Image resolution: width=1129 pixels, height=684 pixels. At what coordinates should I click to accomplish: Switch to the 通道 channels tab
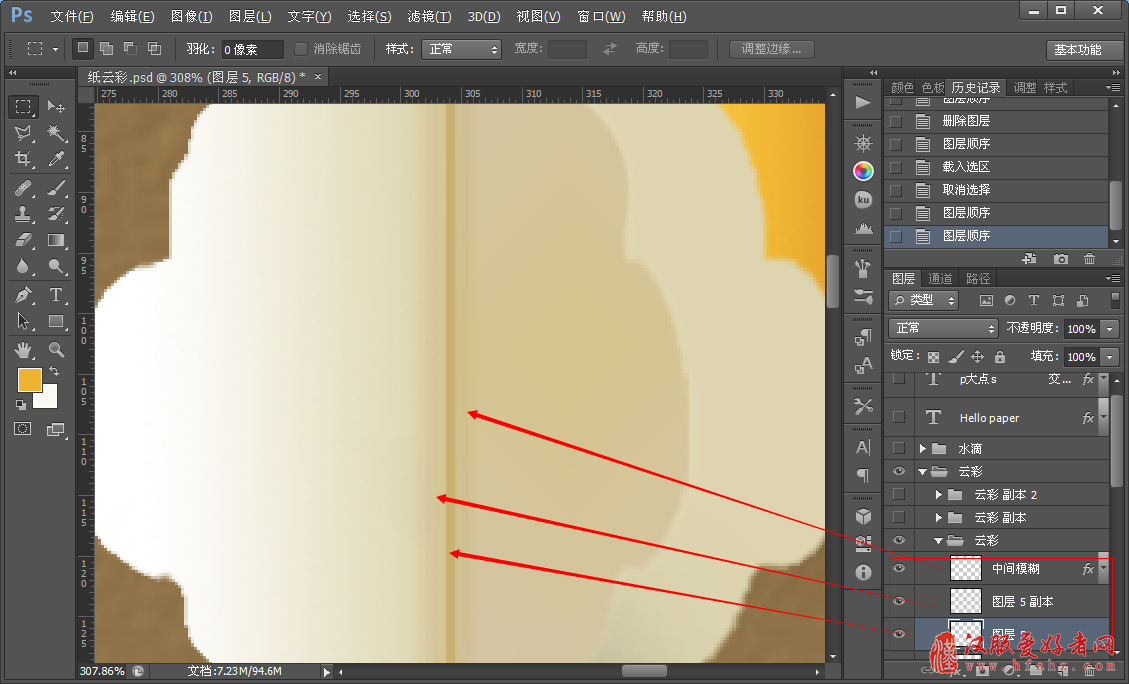click(x=940, y=278)
